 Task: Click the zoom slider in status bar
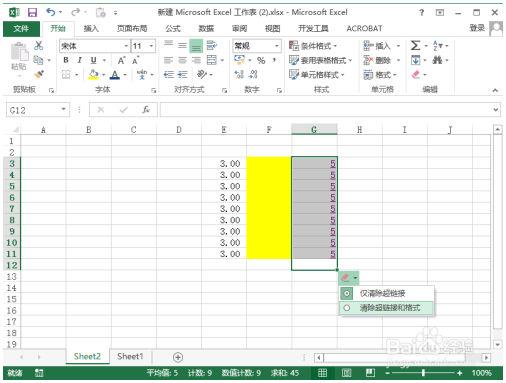pos(423,373)
